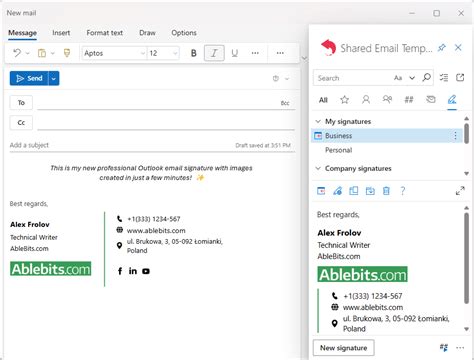The height and width of the screenshot is (360, 474).
Task: Click the Cc recipients button
Action: (21, 123)
